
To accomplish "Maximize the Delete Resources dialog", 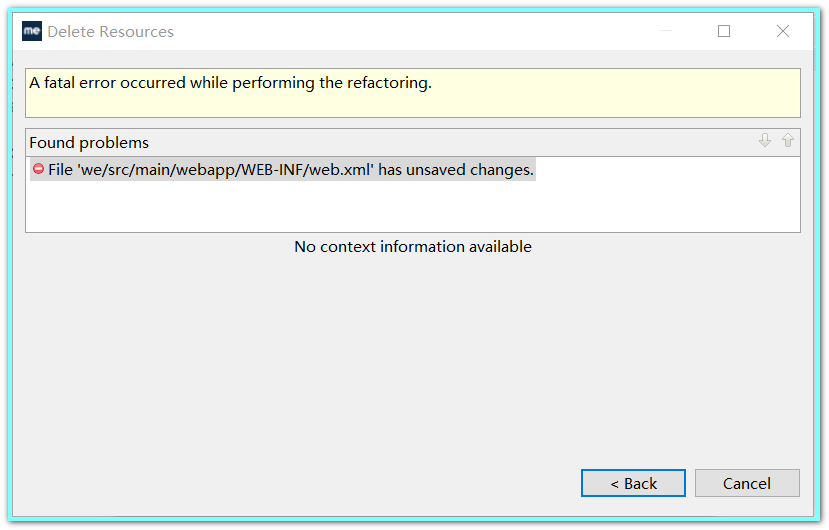I will coord(724,31).
